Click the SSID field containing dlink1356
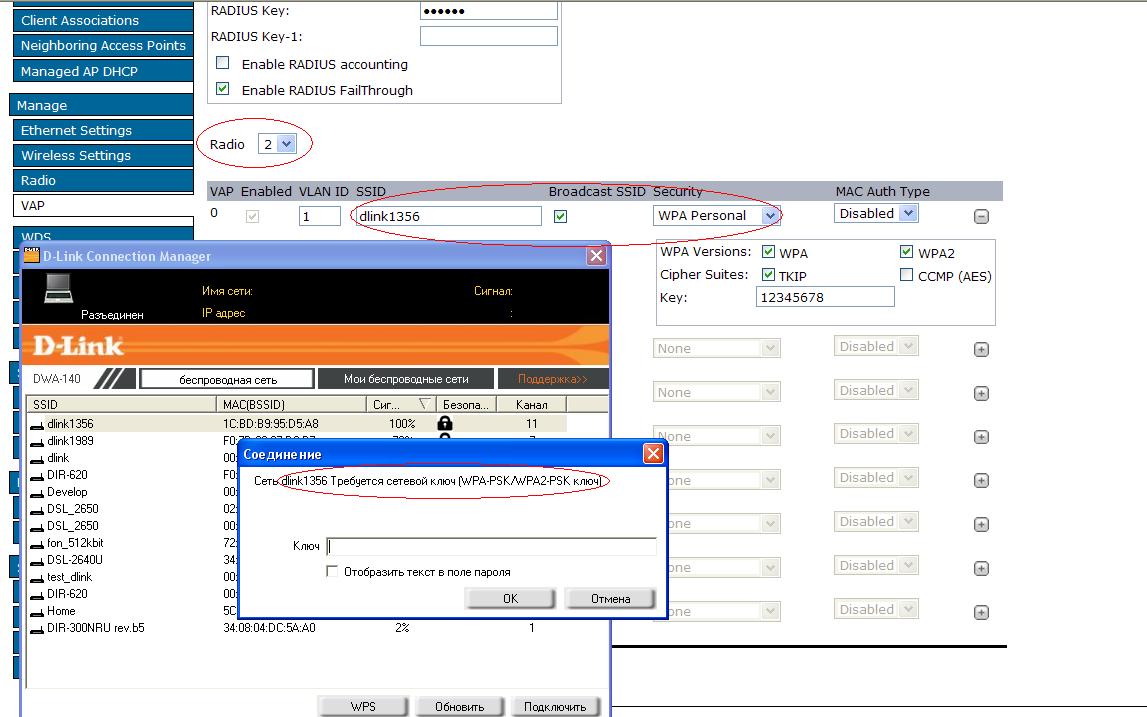1147x717 pixels. (x=447, y=216)
